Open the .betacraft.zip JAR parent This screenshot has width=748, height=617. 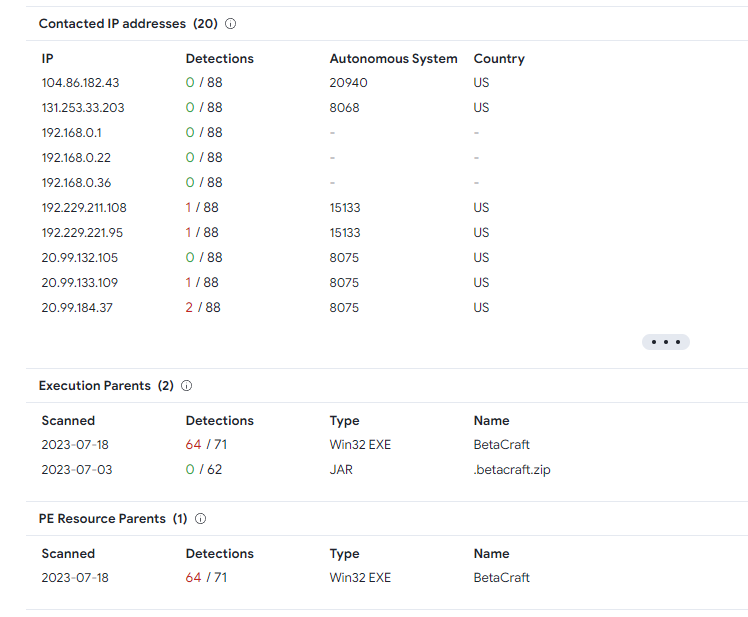[511, 470]
